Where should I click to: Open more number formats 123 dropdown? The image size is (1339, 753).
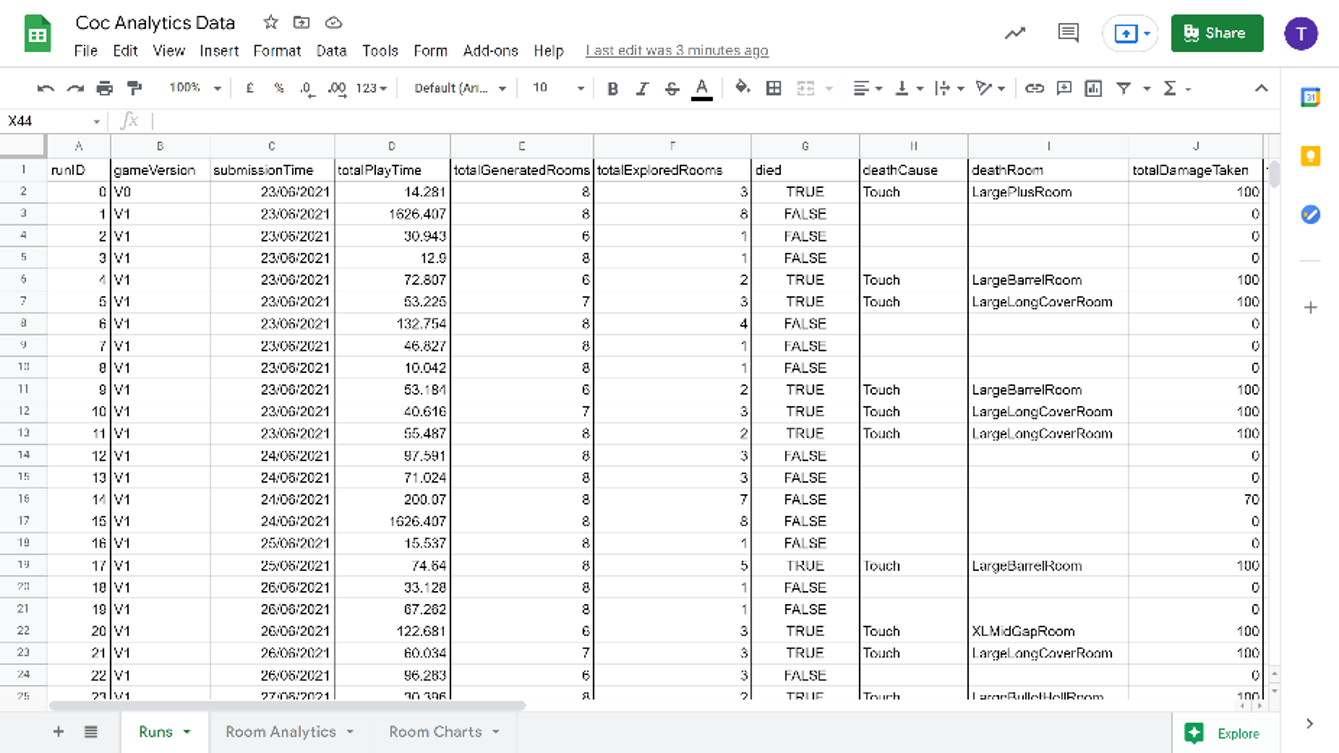coord(371,88)
